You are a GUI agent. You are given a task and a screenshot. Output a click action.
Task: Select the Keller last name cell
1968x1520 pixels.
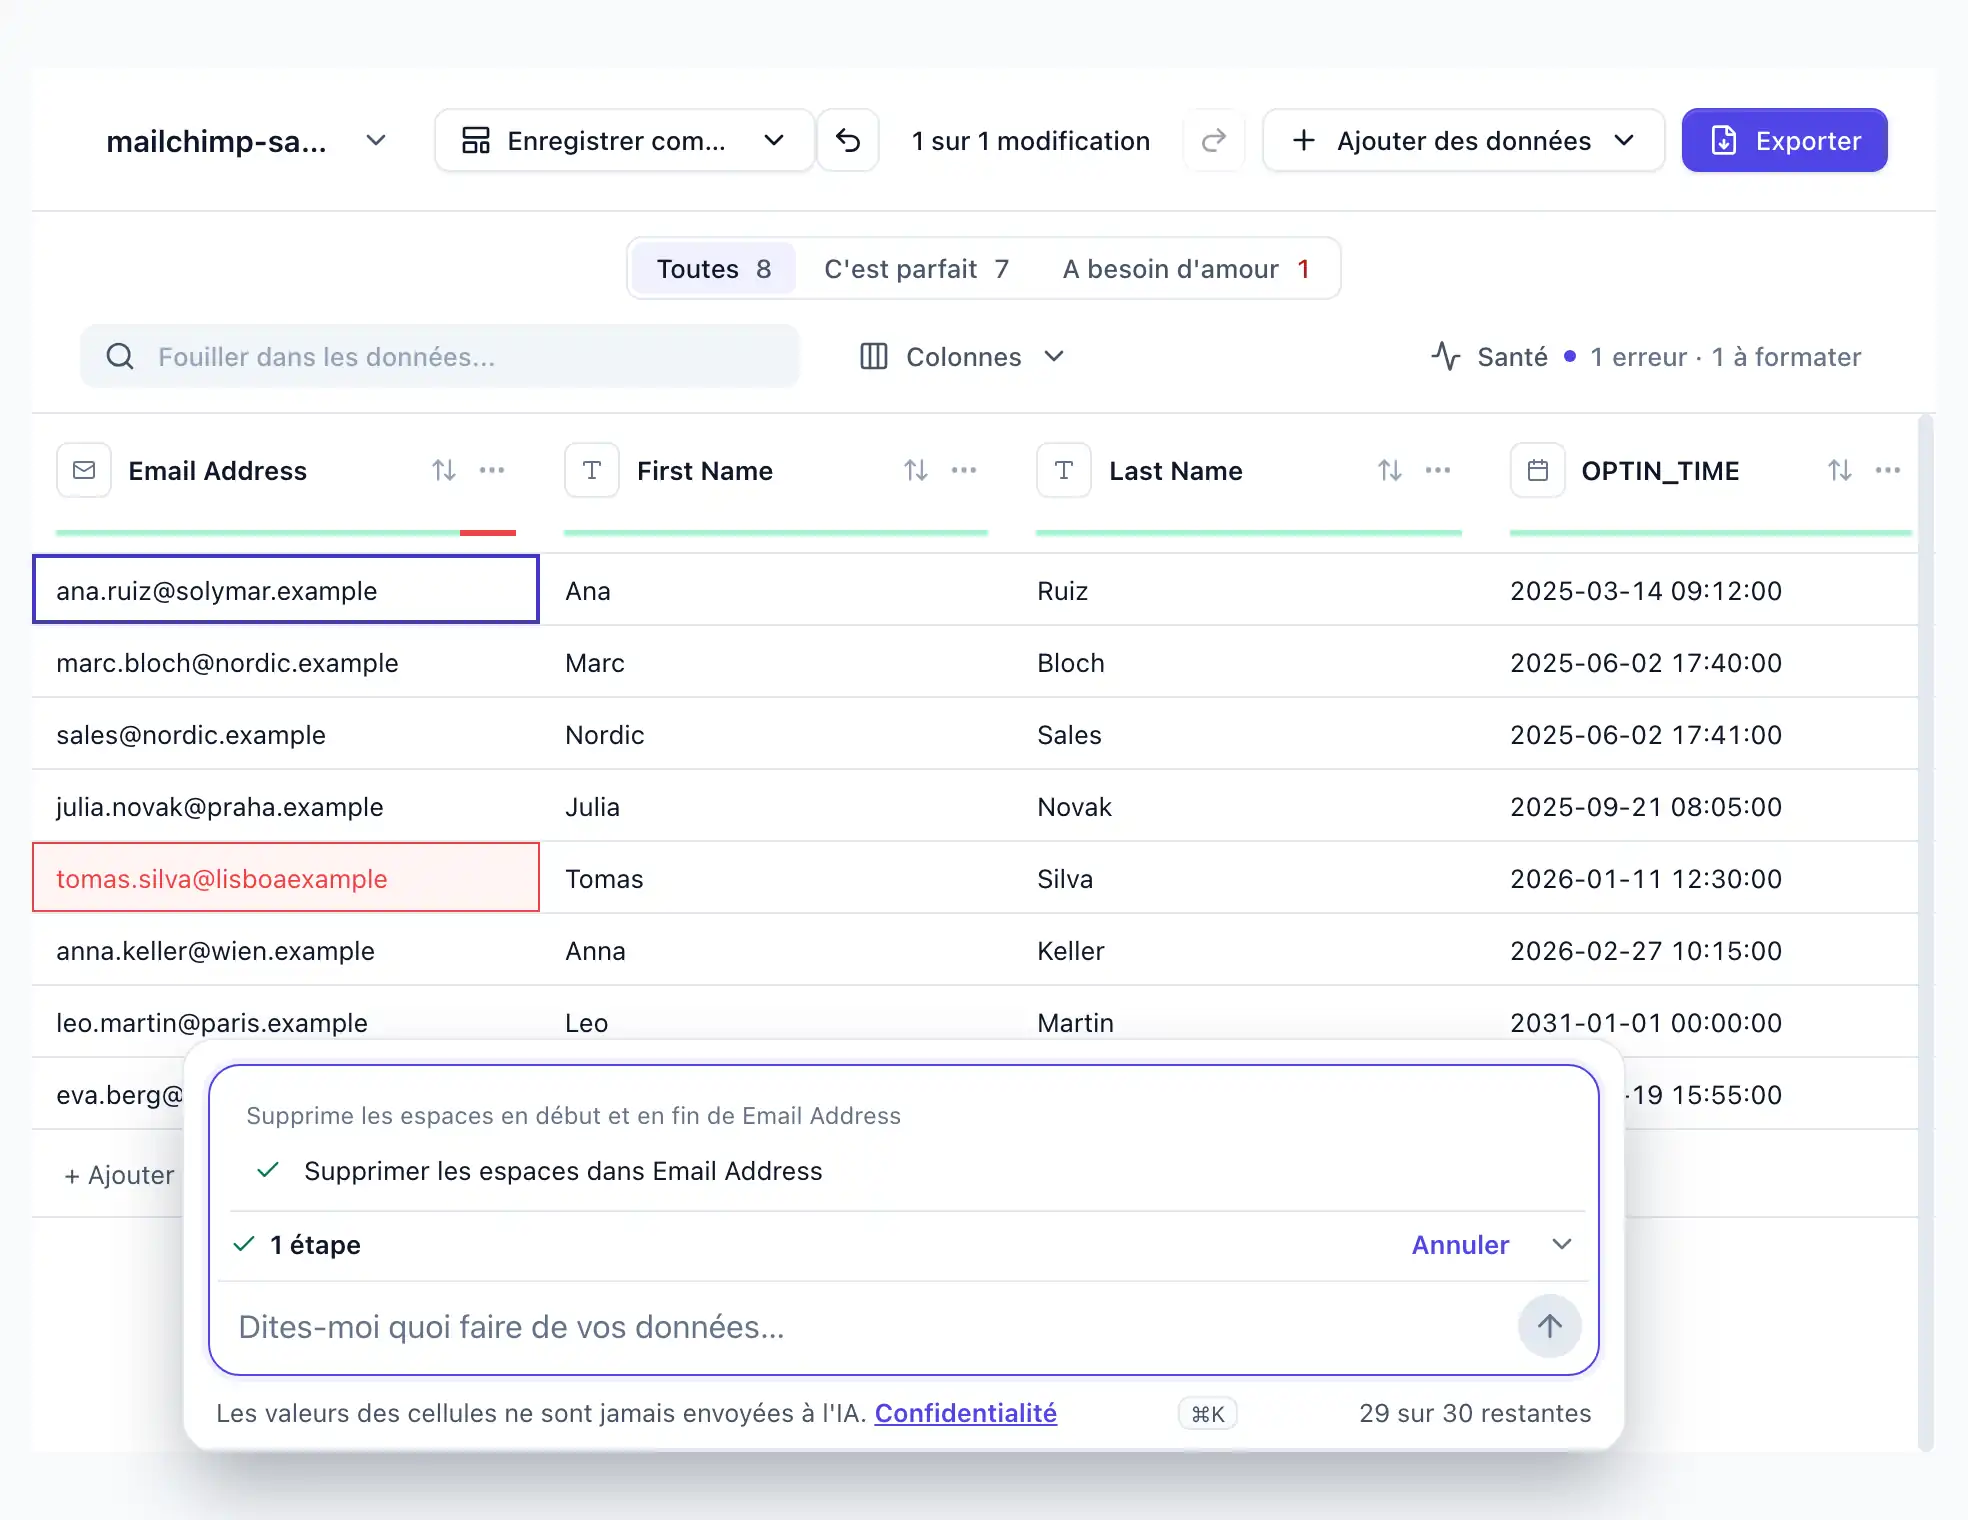[x=1248, y=950]
